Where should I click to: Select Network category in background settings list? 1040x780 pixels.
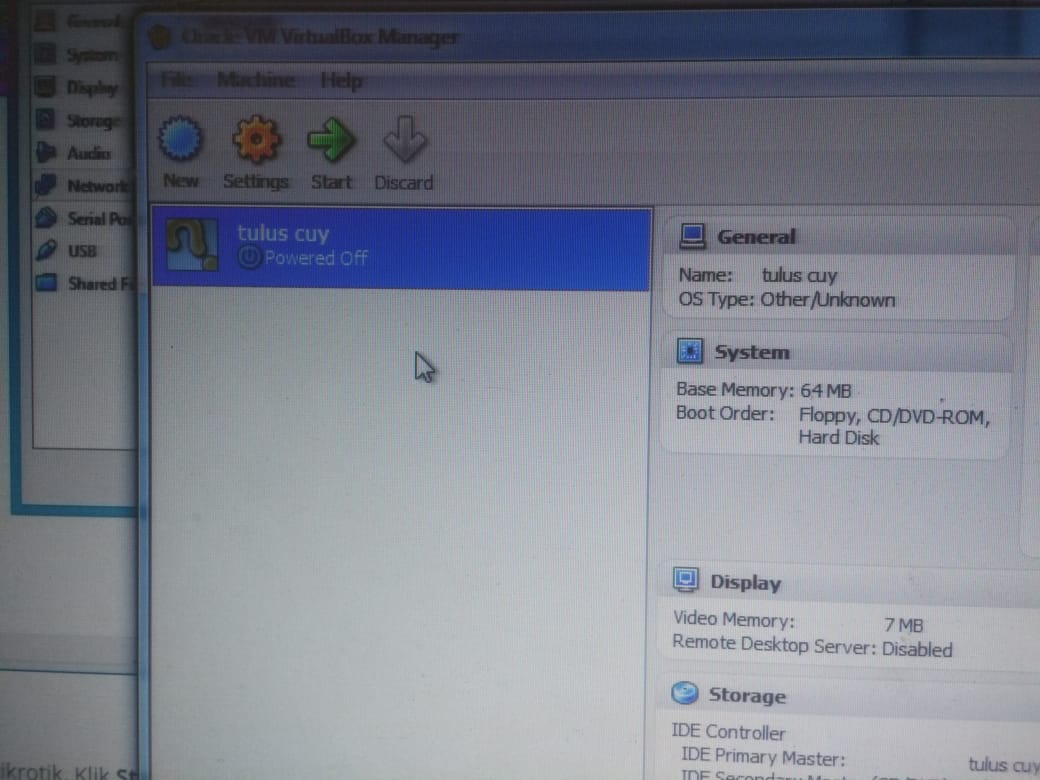click(99, 186)
